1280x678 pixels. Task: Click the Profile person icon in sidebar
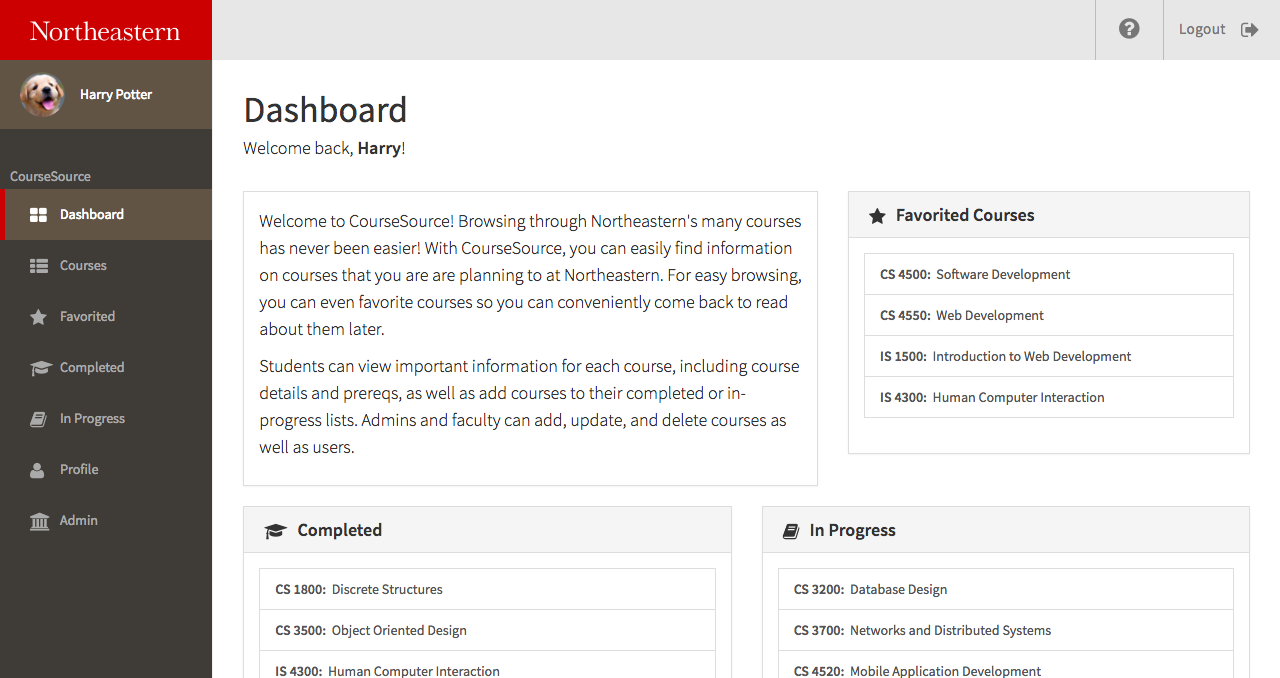click(37, 470)
